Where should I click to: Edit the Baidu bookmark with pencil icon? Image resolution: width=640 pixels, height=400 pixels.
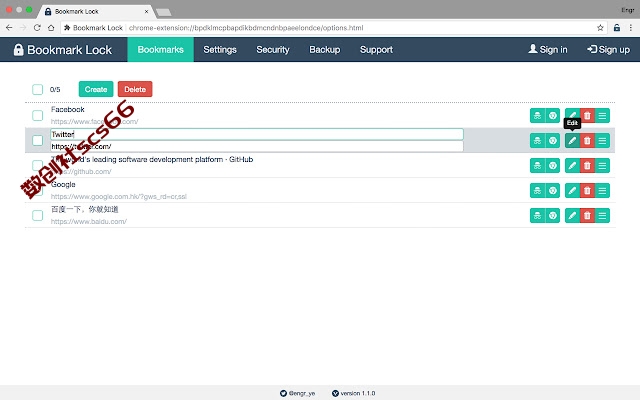[572, 216]
